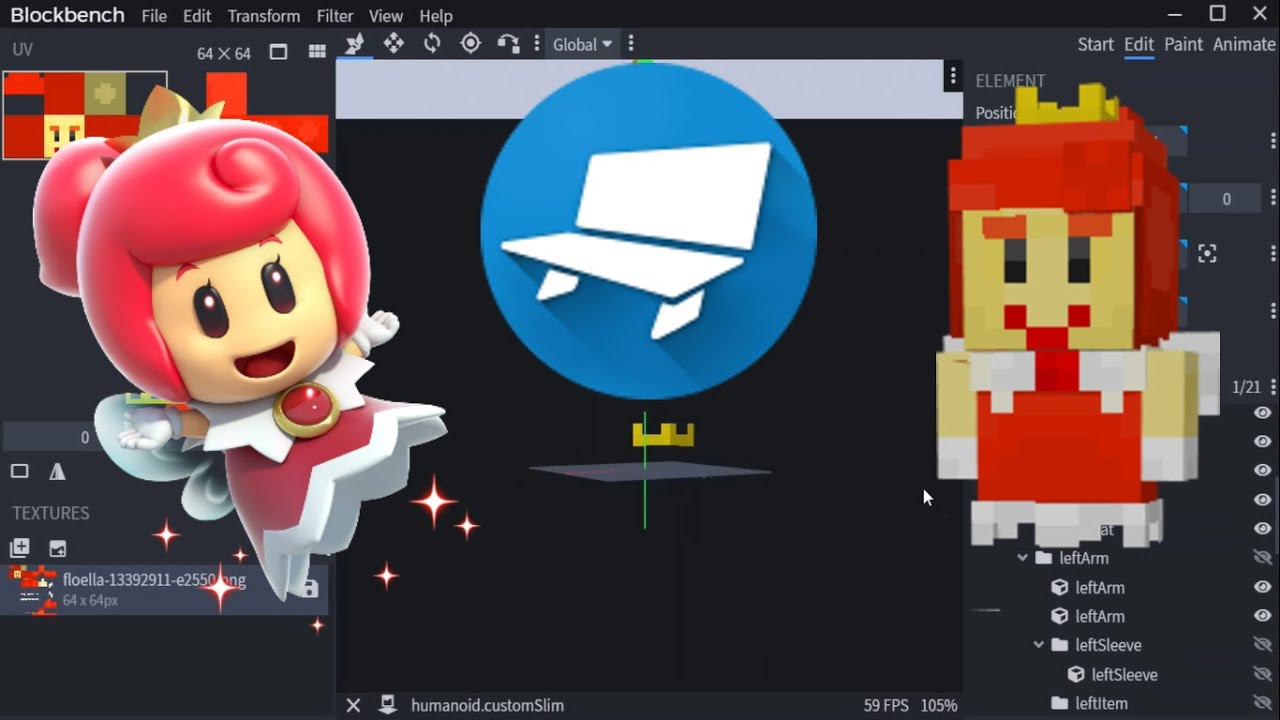
Task: Click the Create Texture plus icon
Action: coord(19,548)
